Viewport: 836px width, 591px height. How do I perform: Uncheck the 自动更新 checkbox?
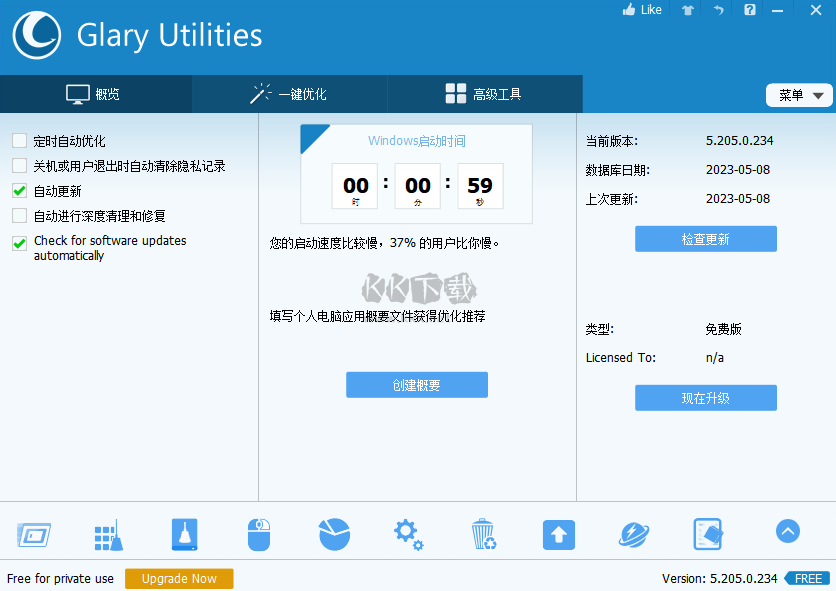pyautogui.click(x=20, y=191)
